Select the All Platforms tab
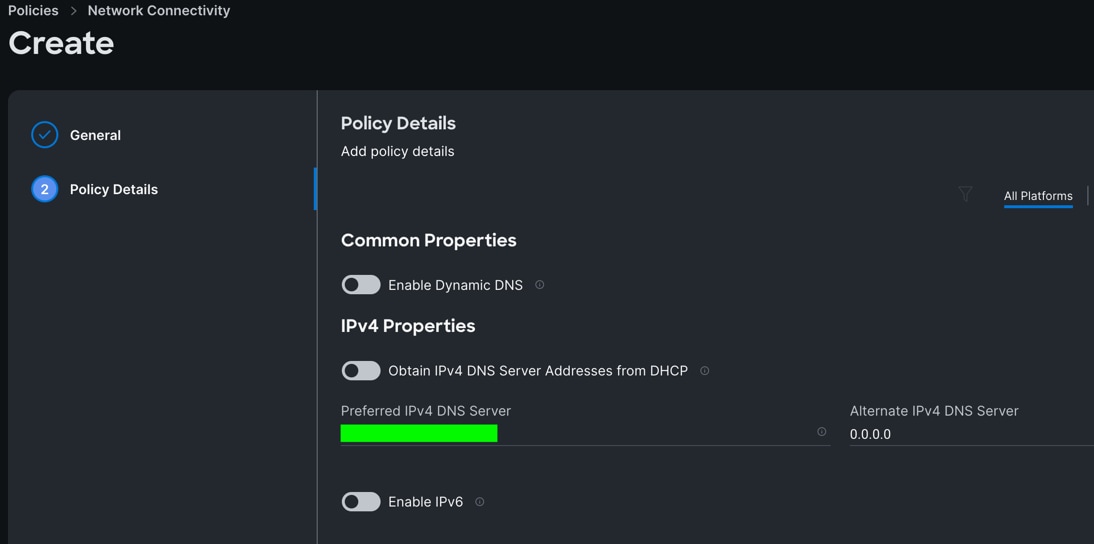 1038,196
